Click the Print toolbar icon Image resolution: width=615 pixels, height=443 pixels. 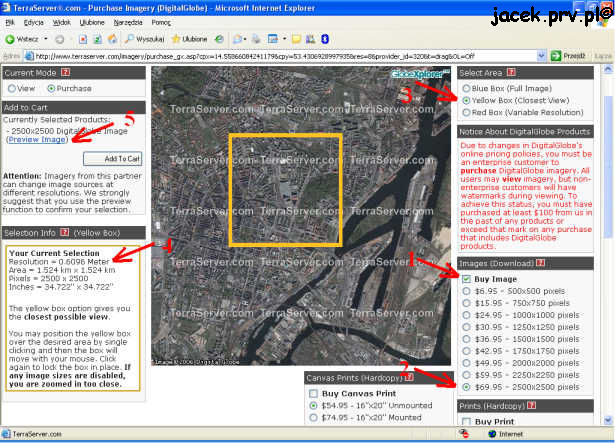coord(256,39)
